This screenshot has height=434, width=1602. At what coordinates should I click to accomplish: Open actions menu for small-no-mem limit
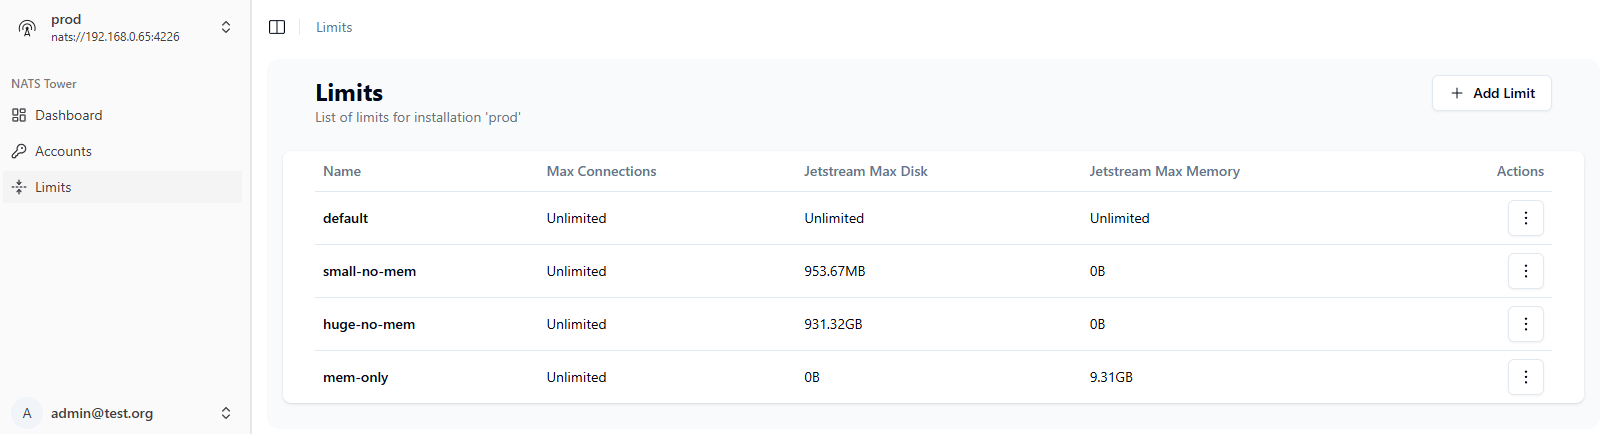click(1525, 271)
